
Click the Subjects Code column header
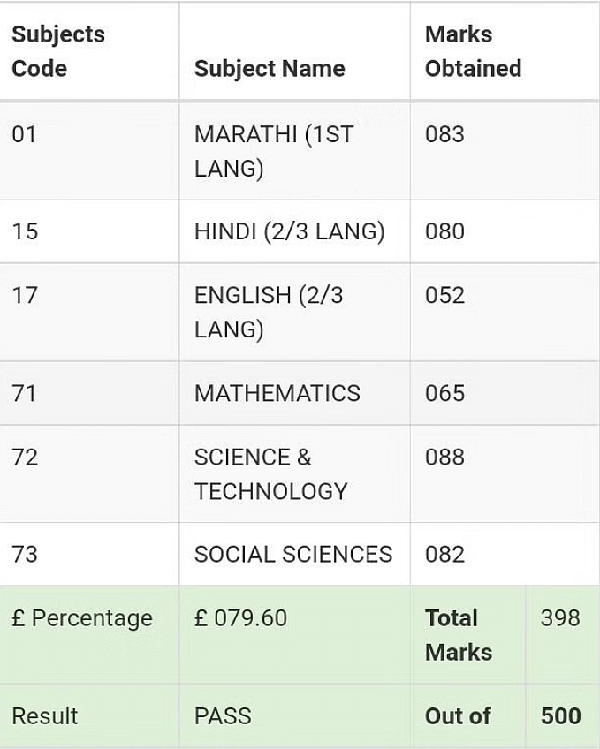click(x=58, y=51)
